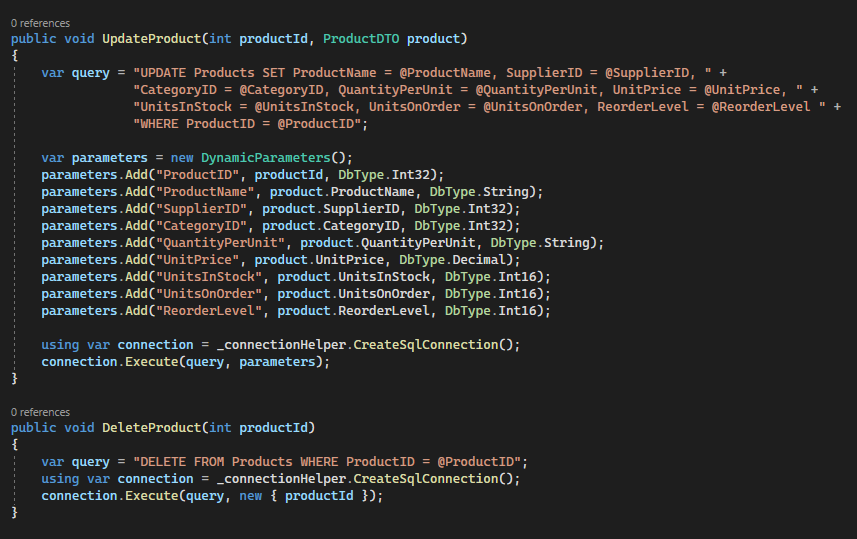Click product.ReorderLevel argument
The width and height of the screenshot is (857, 539).
(x=353, y=311)
